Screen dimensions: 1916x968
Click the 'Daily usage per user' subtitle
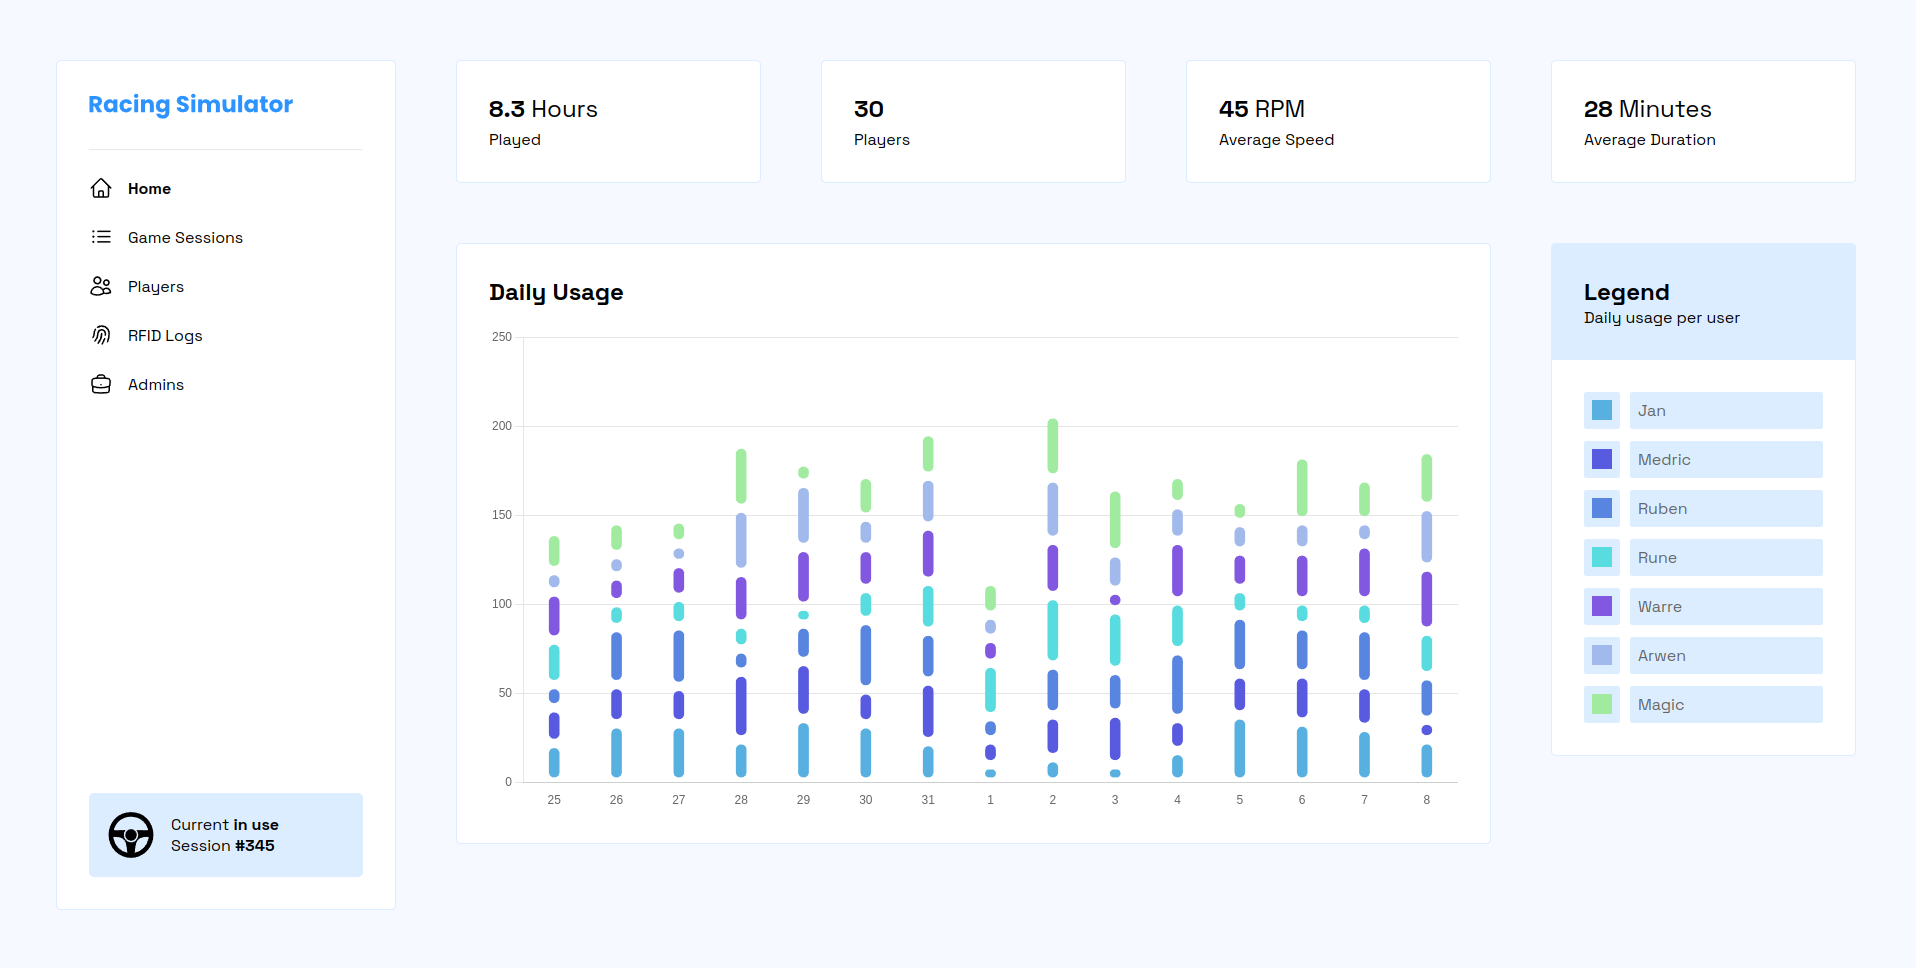1661,318
